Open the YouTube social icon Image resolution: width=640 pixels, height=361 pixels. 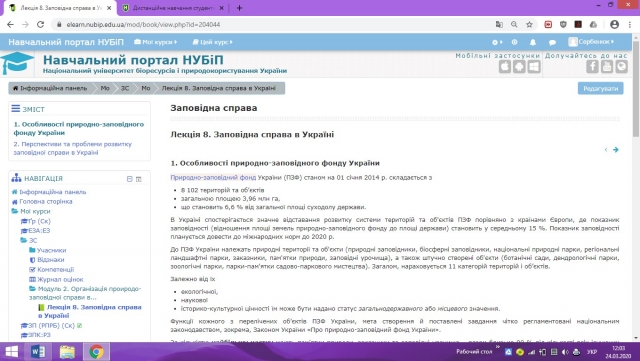point(607,67)
